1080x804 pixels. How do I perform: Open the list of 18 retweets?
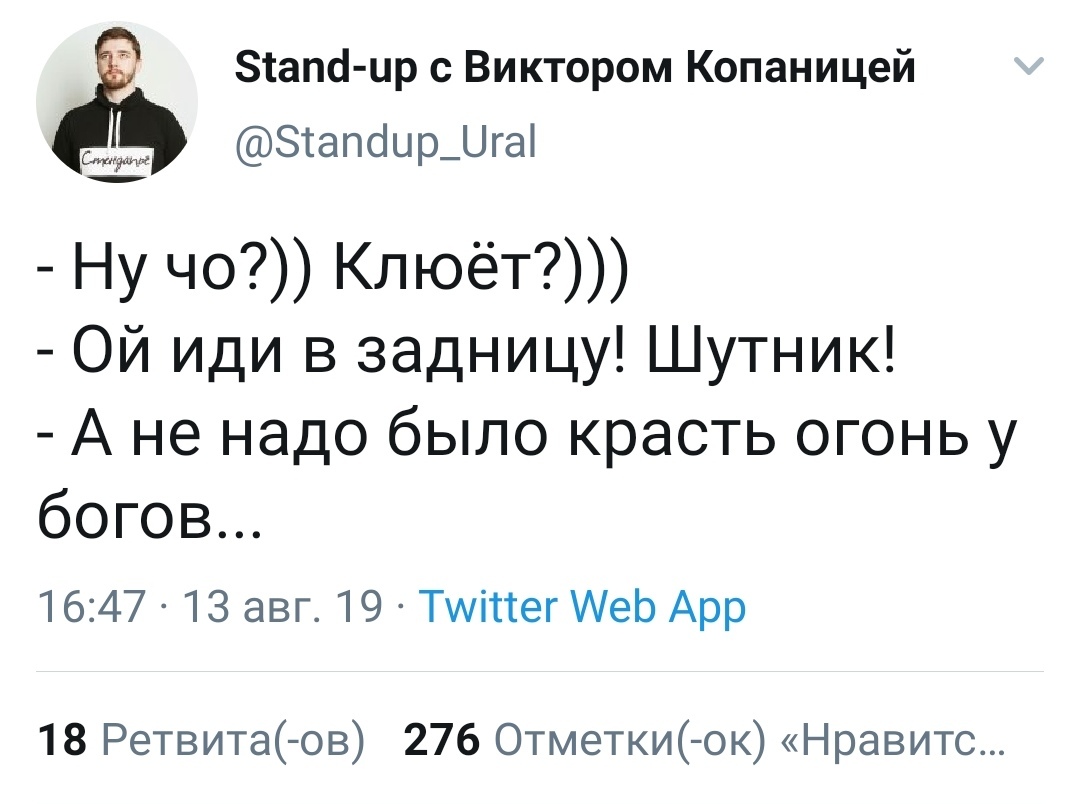click(200, 742)
